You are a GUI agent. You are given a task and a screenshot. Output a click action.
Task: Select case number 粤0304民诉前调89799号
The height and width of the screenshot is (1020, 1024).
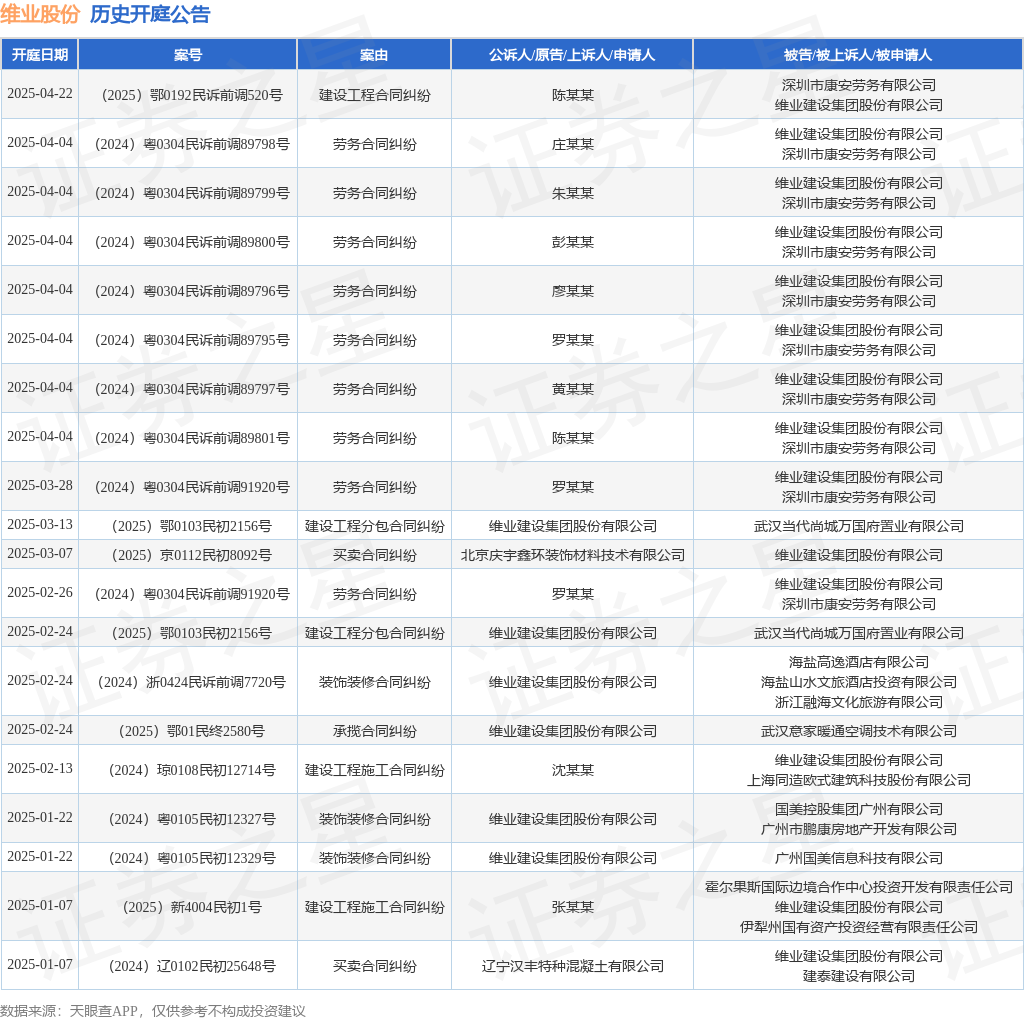[192, 193]
